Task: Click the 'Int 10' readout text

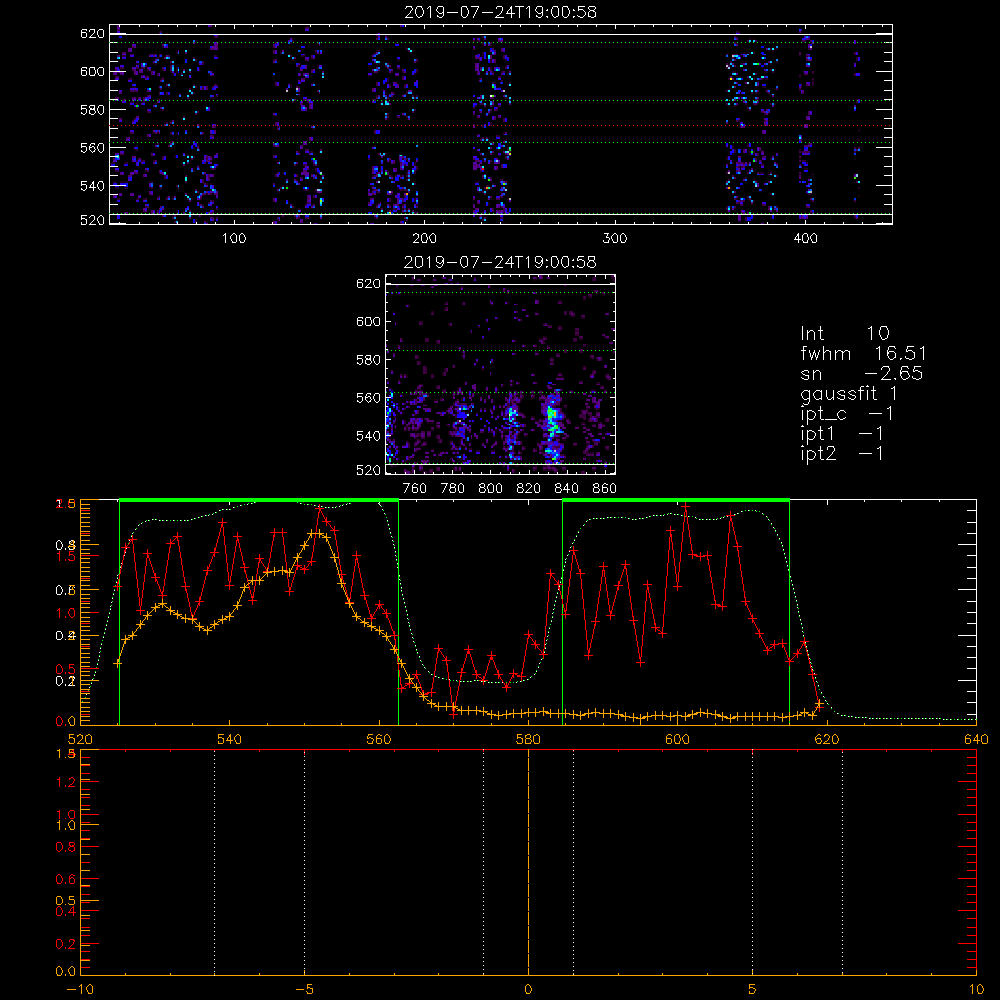Action: point(844,334)
